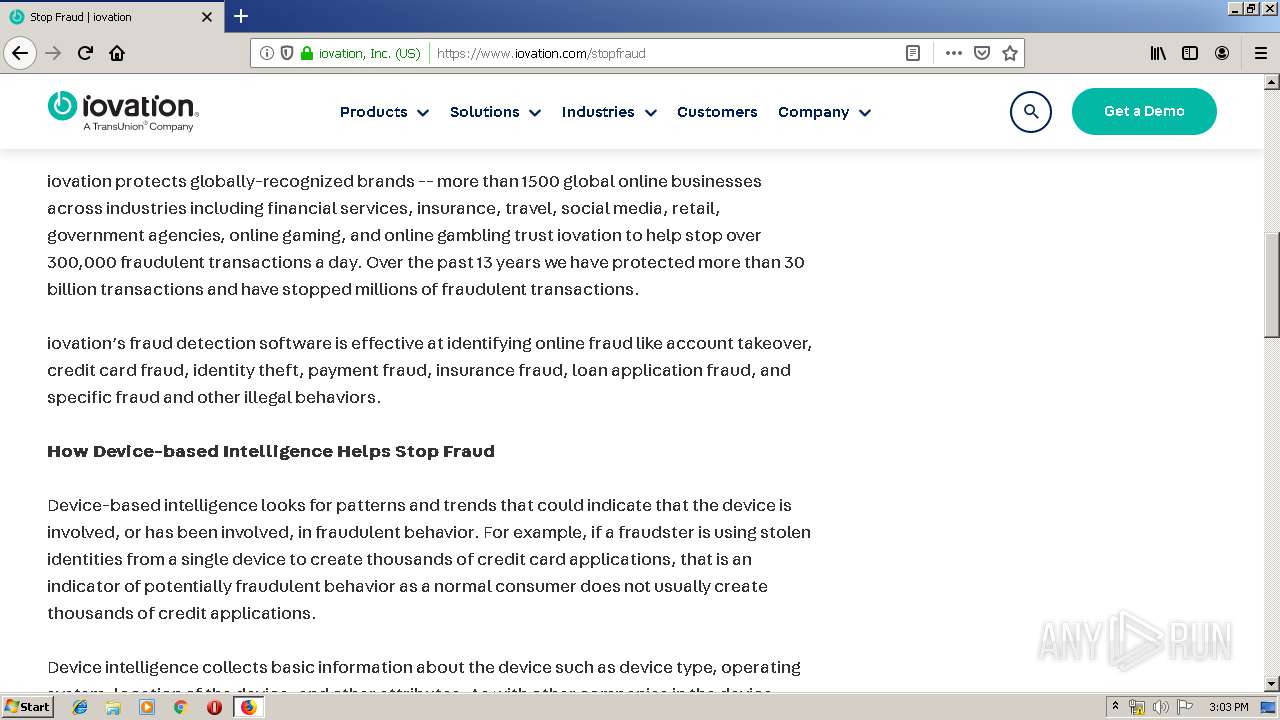Click the 3:03 PM system clock

click(x=1228, y=707)
